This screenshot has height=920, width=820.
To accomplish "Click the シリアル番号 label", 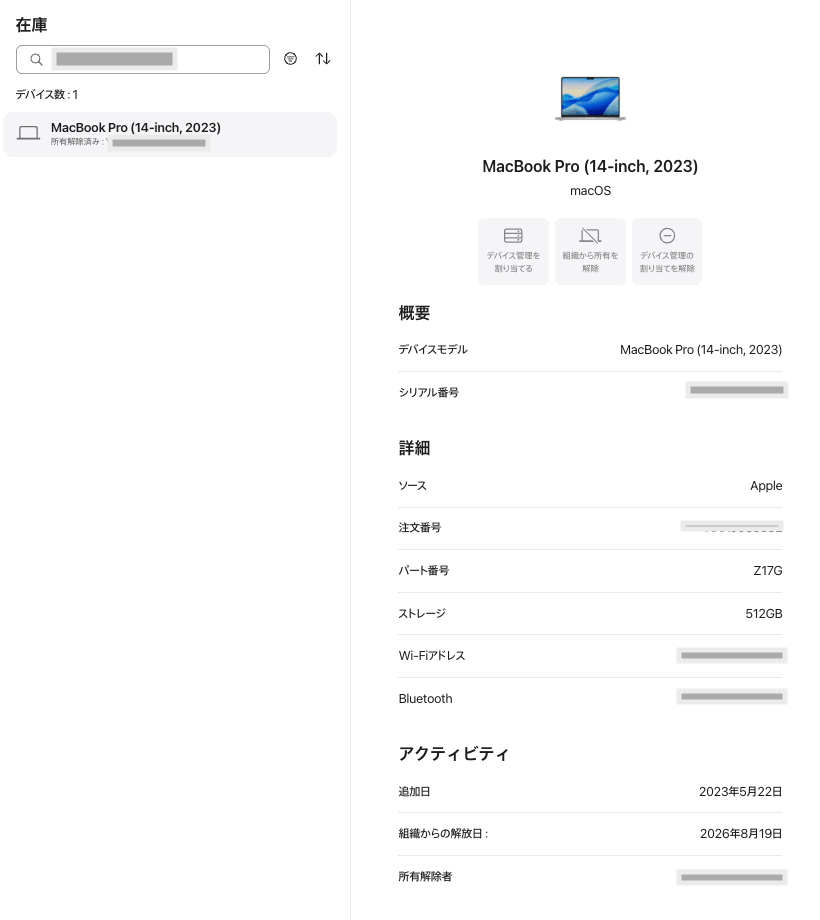I will click(429, 392).
